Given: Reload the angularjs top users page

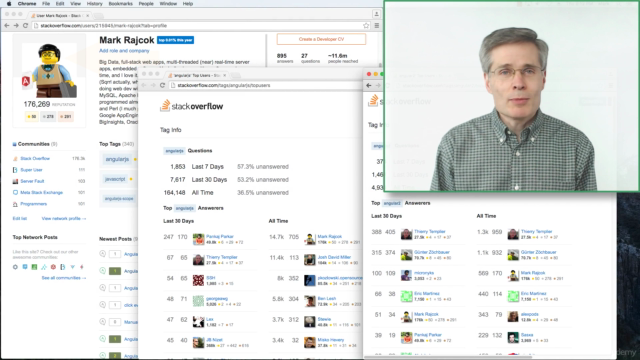Looking at the screenshot, I should click(x=162, y=85).
